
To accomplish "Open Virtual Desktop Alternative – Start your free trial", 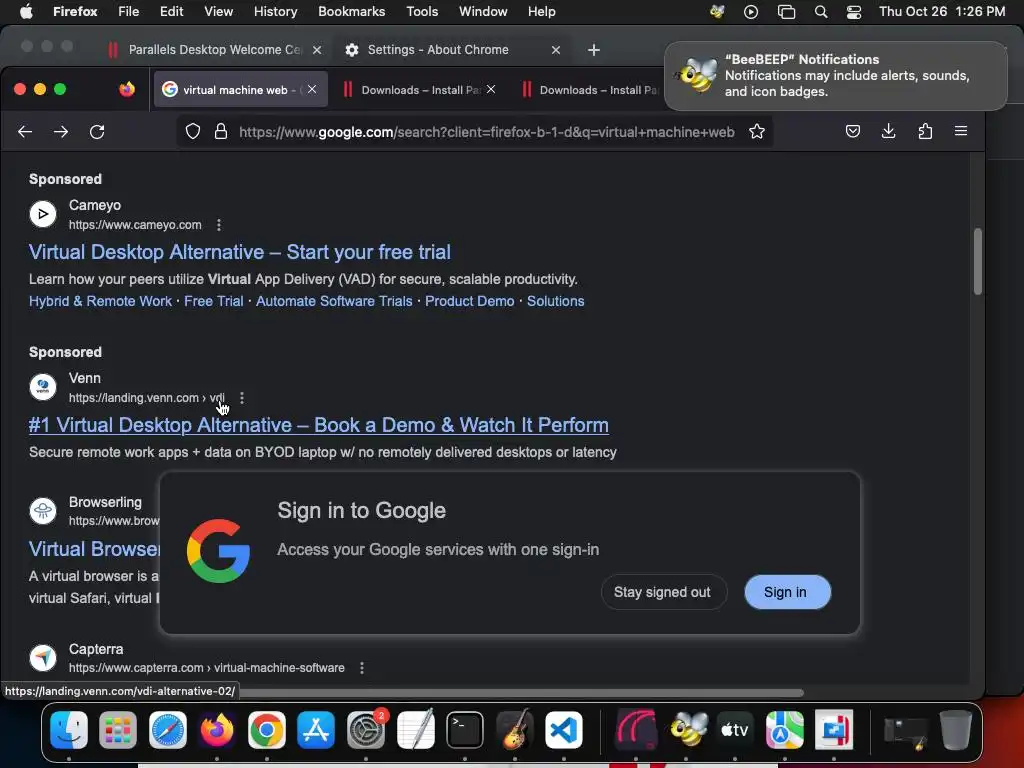I will 240,252.
